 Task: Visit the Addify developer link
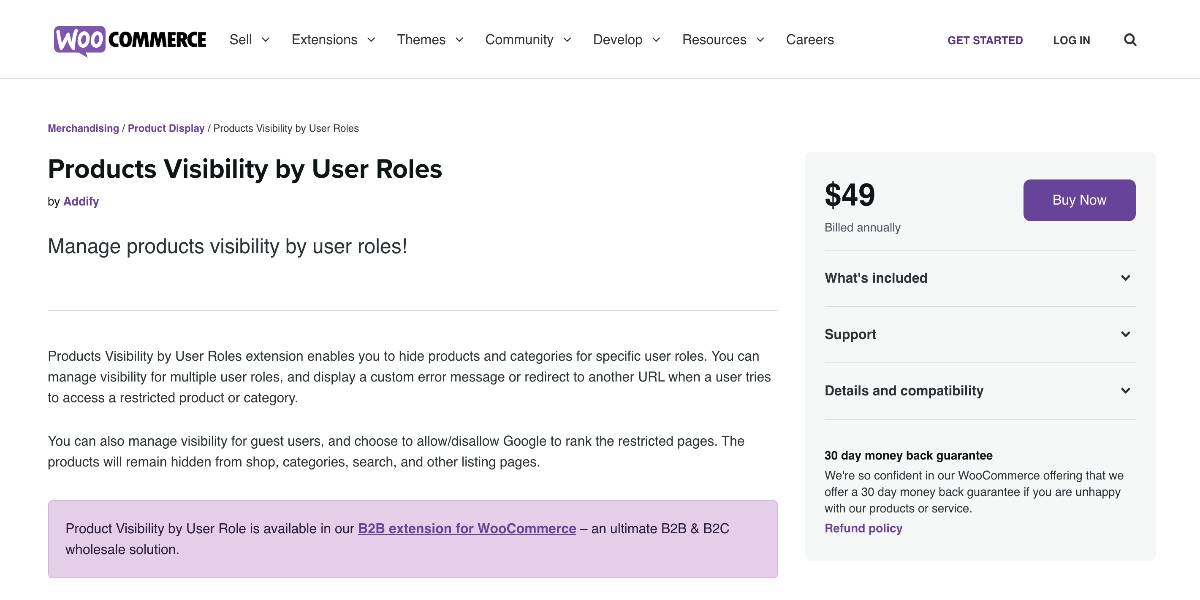81,201
